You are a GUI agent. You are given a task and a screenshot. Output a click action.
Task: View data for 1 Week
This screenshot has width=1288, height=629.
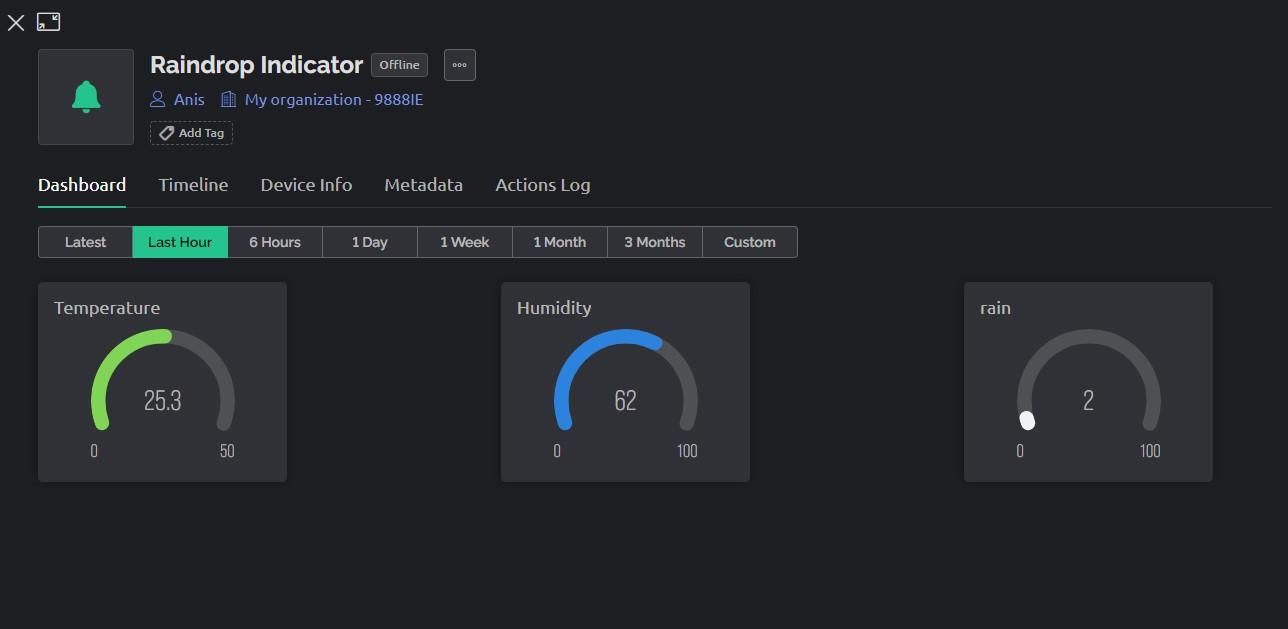(464, 241)
